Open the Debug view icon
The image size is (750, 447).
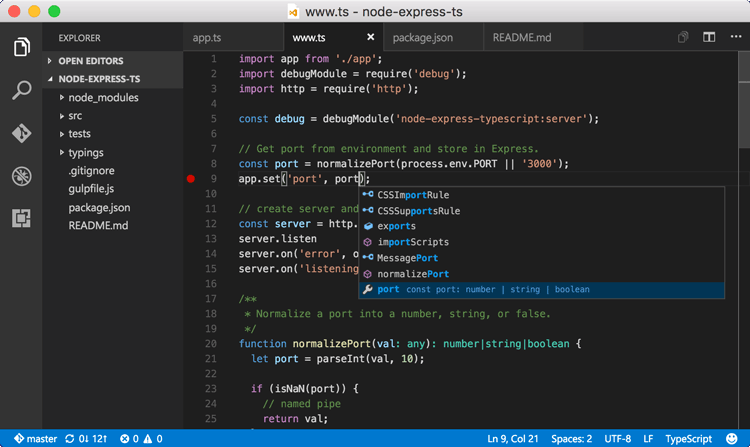coord(22,176)
